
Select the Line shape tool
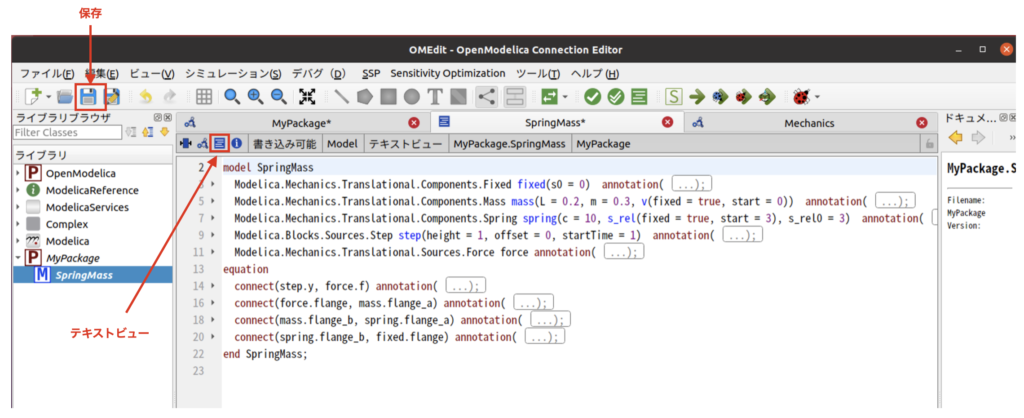[x=342, y=97]
